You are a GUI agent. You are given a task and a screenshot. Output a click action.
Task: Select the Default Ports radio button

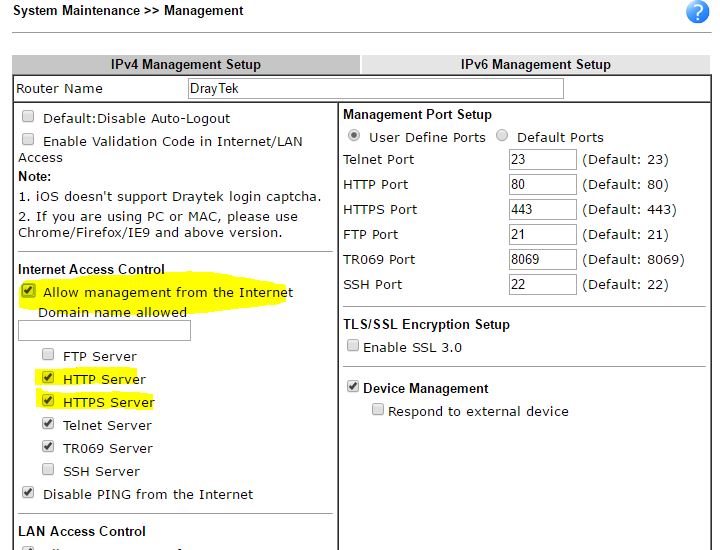pyautogui.click(x=502, y=136)
